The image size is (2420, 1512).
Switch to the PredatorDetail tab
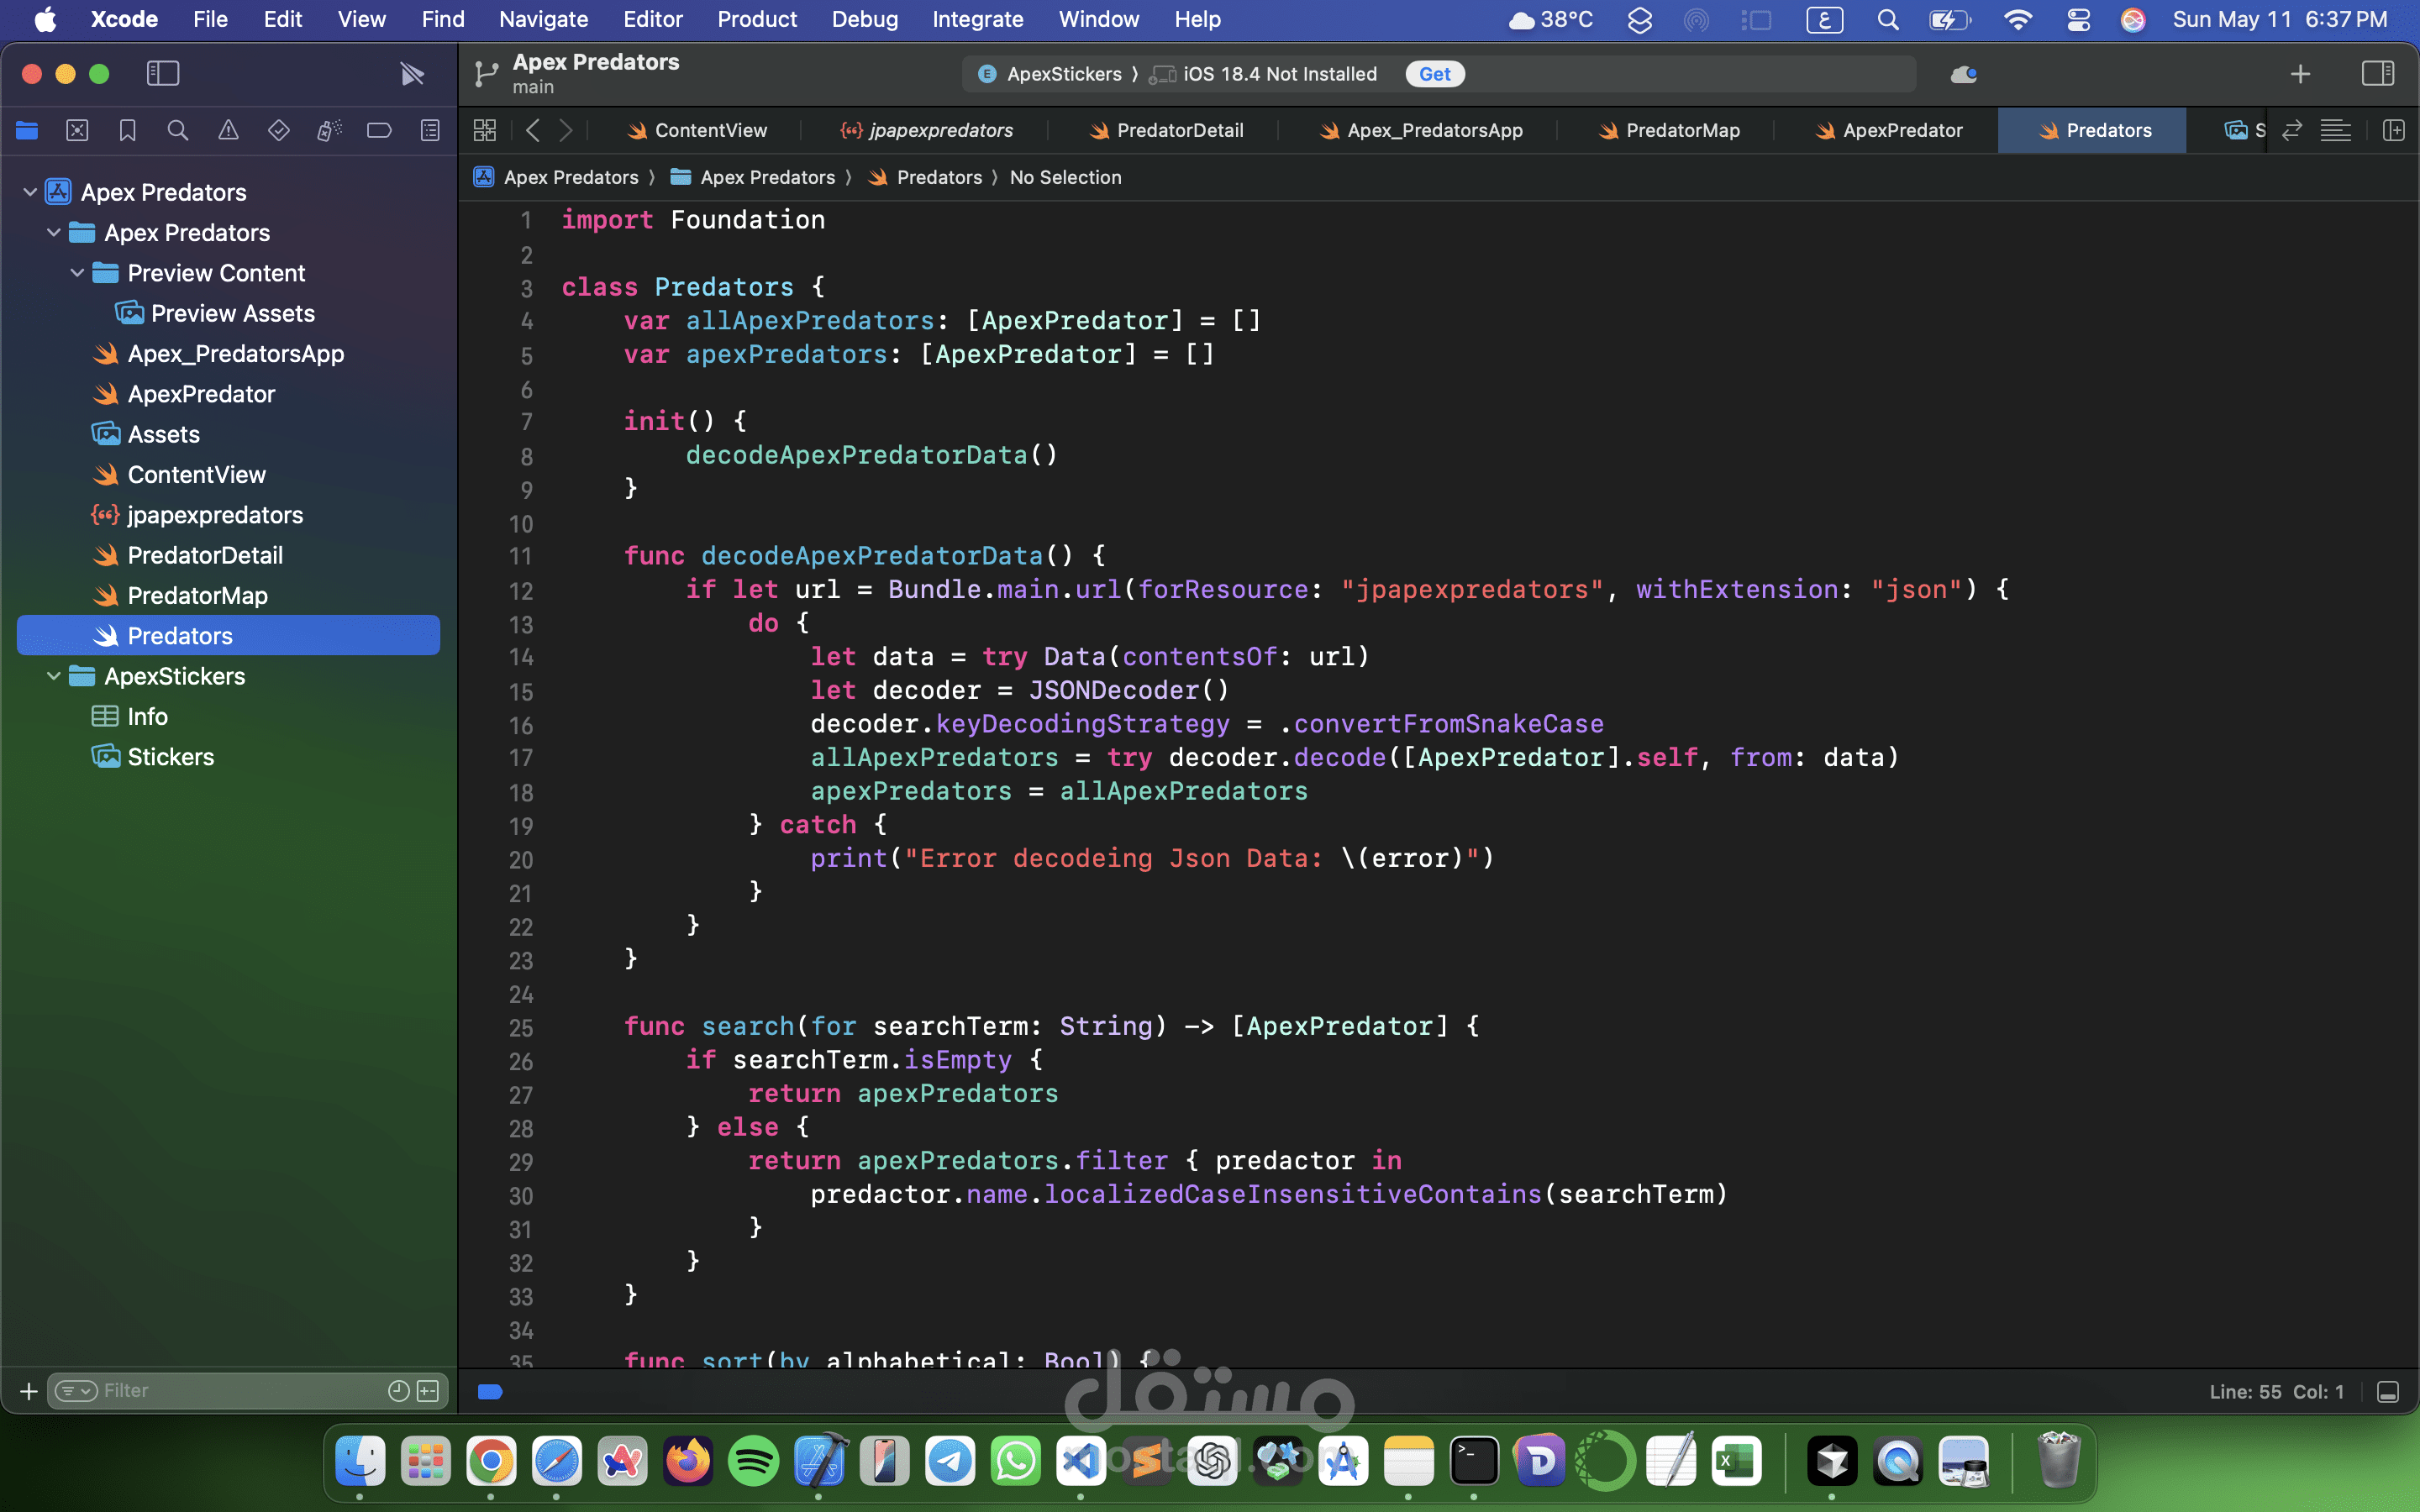coord(1166,130)
